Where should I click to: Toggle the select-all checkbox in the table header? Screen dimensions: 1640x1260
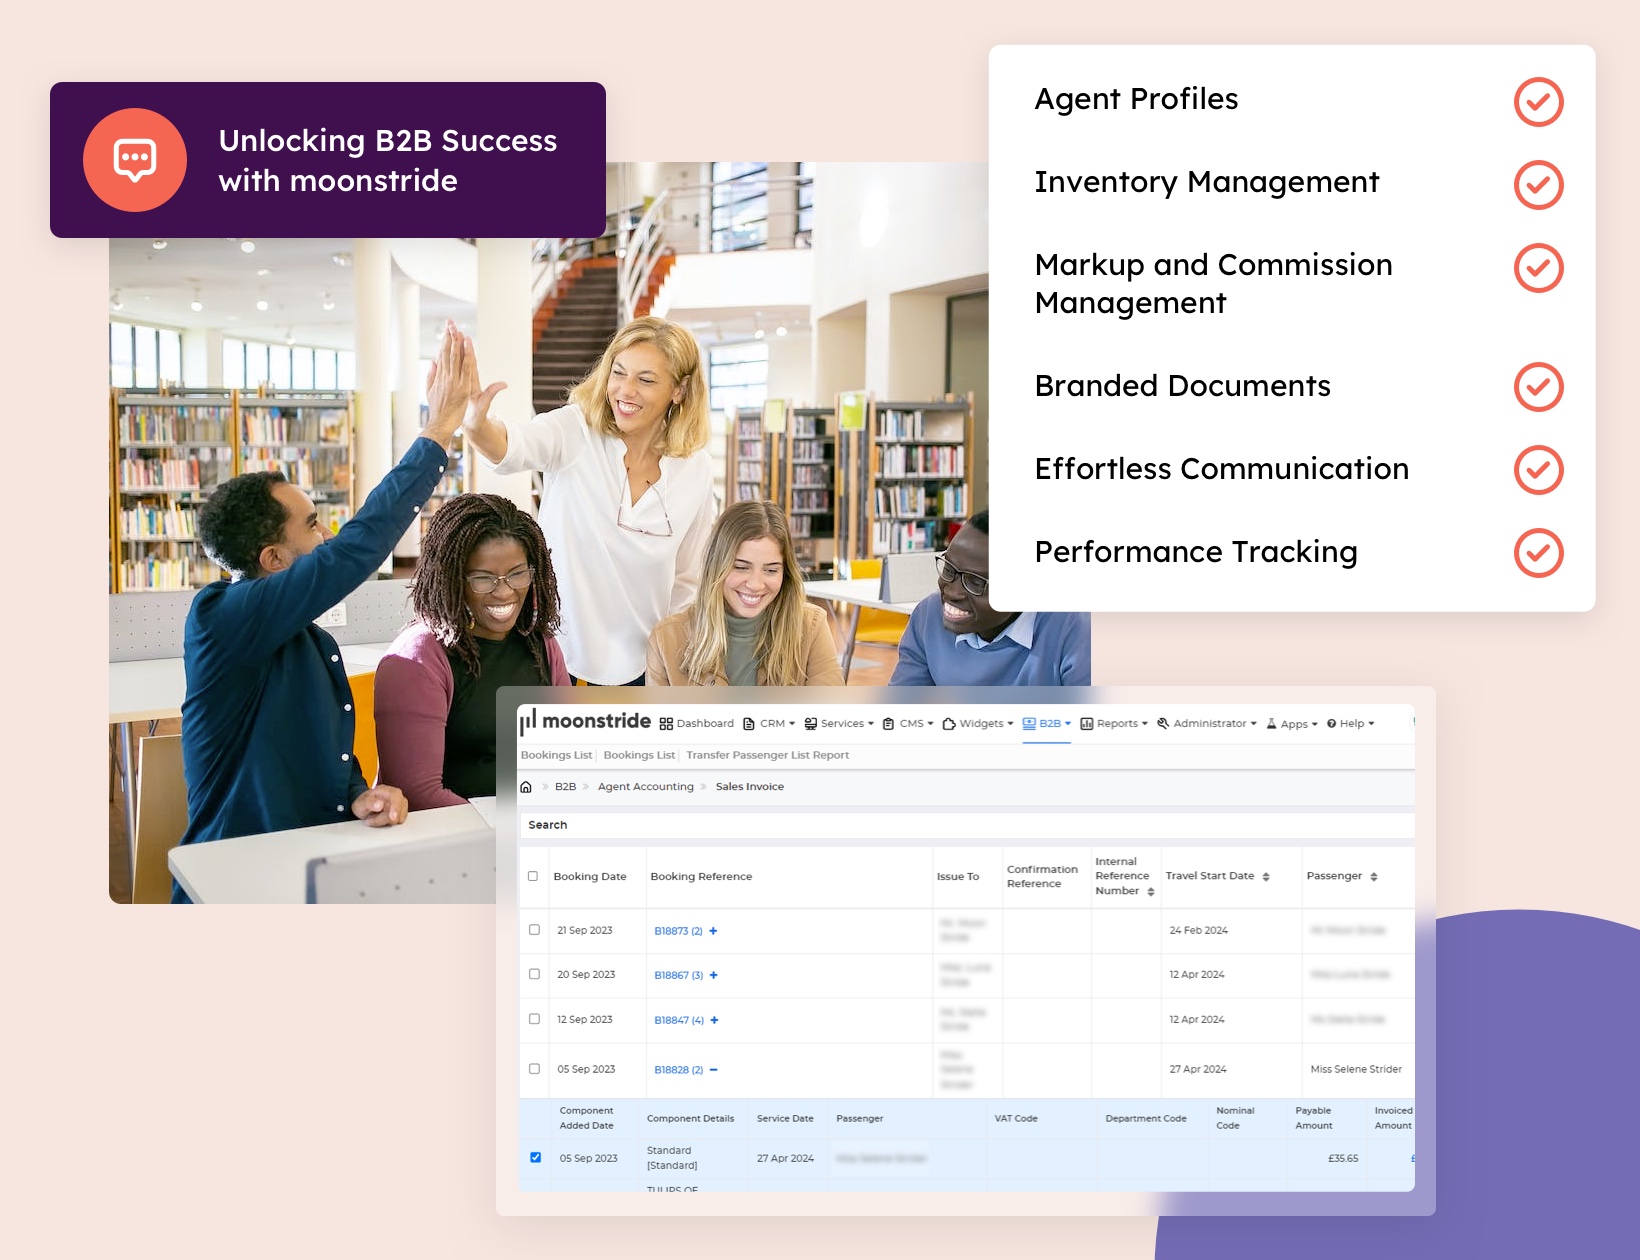pos(533,876)
